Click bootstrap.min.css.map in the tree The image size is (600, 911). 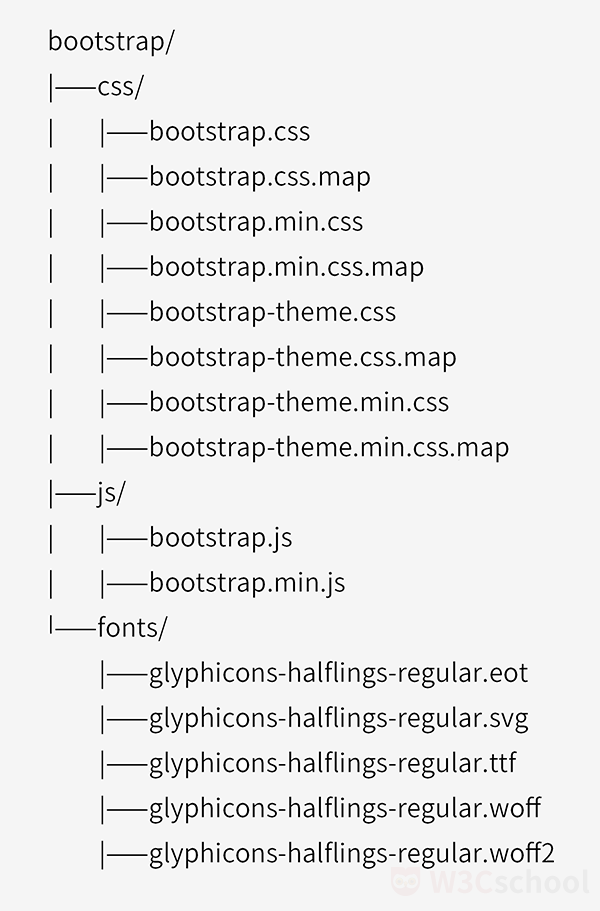[286, 267]
